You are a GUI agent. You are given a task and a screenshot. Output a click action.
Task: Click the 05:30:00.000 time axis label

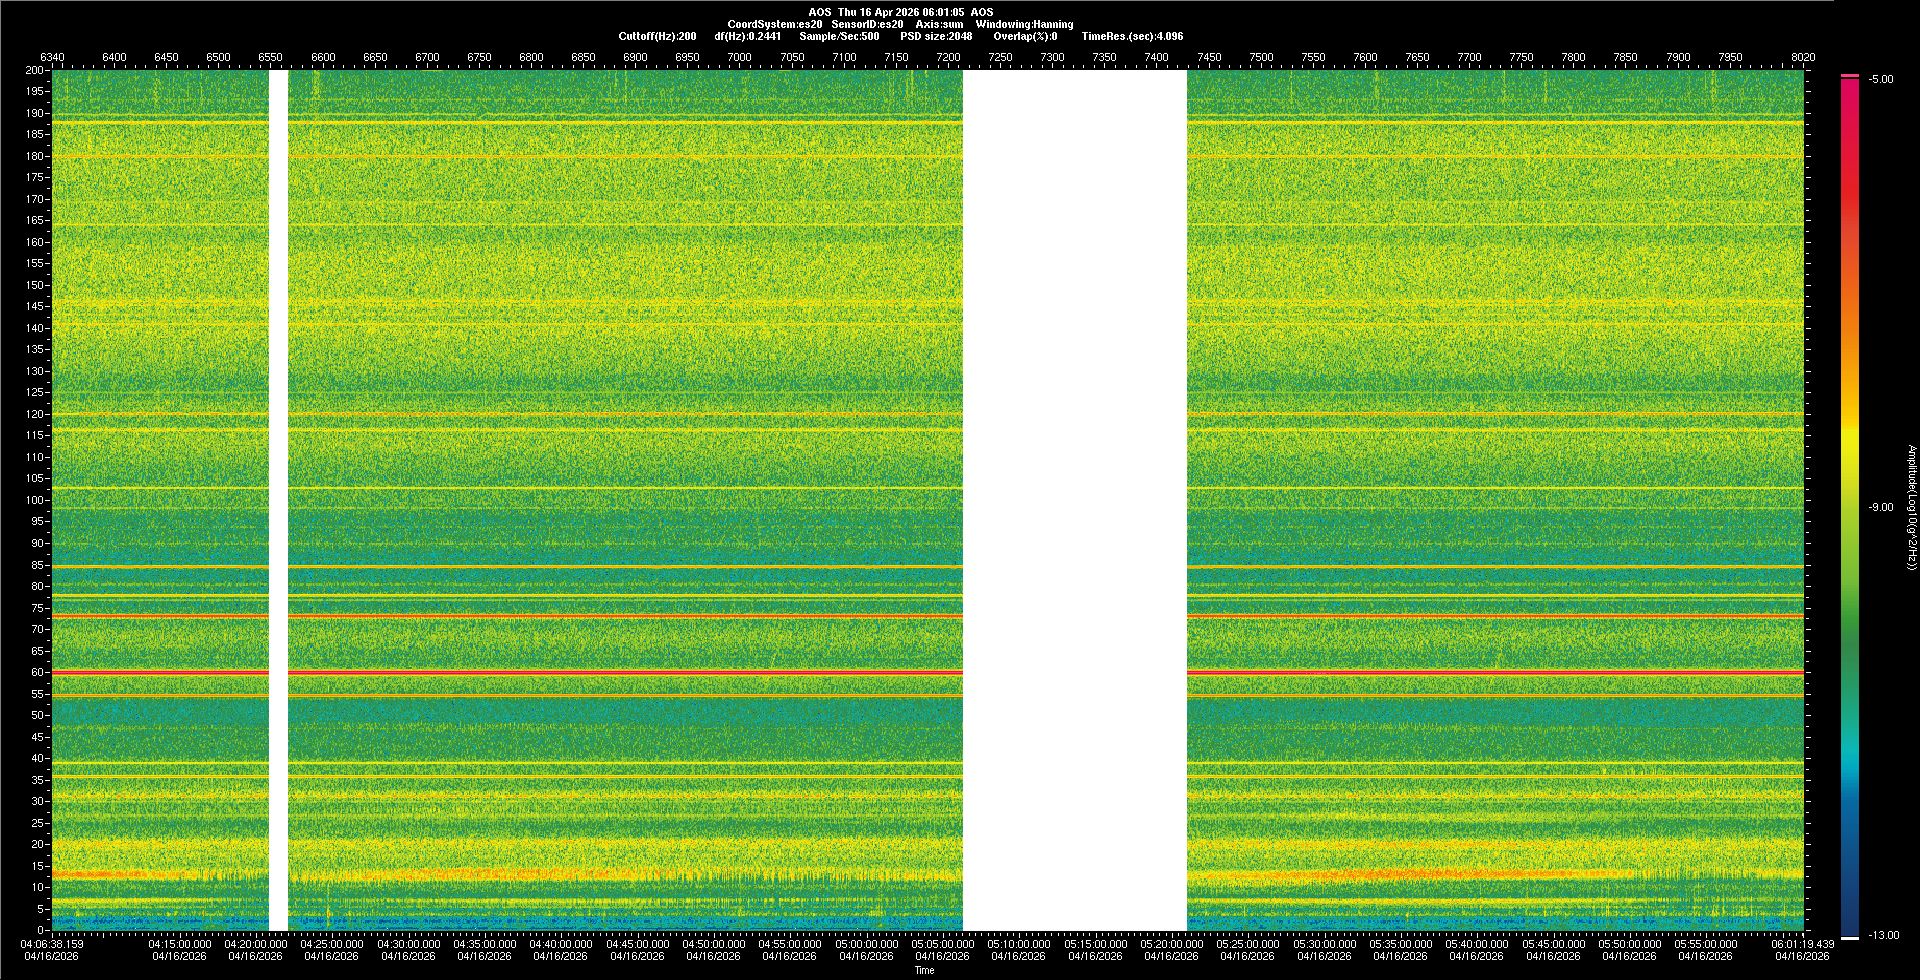[1324, 943]
